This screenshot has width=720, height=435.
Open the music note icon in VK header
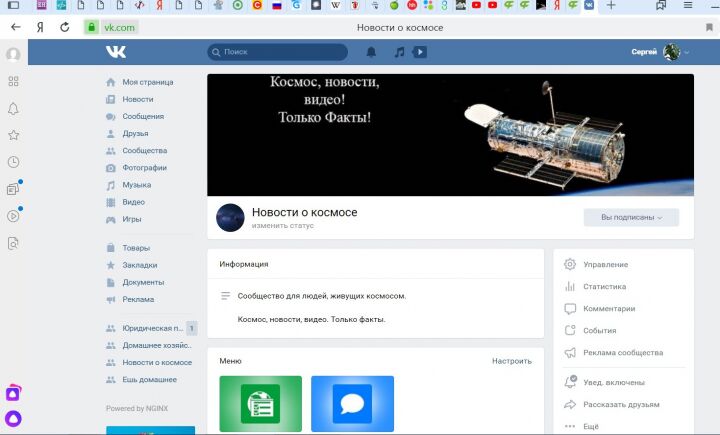[x=399, y=52]
